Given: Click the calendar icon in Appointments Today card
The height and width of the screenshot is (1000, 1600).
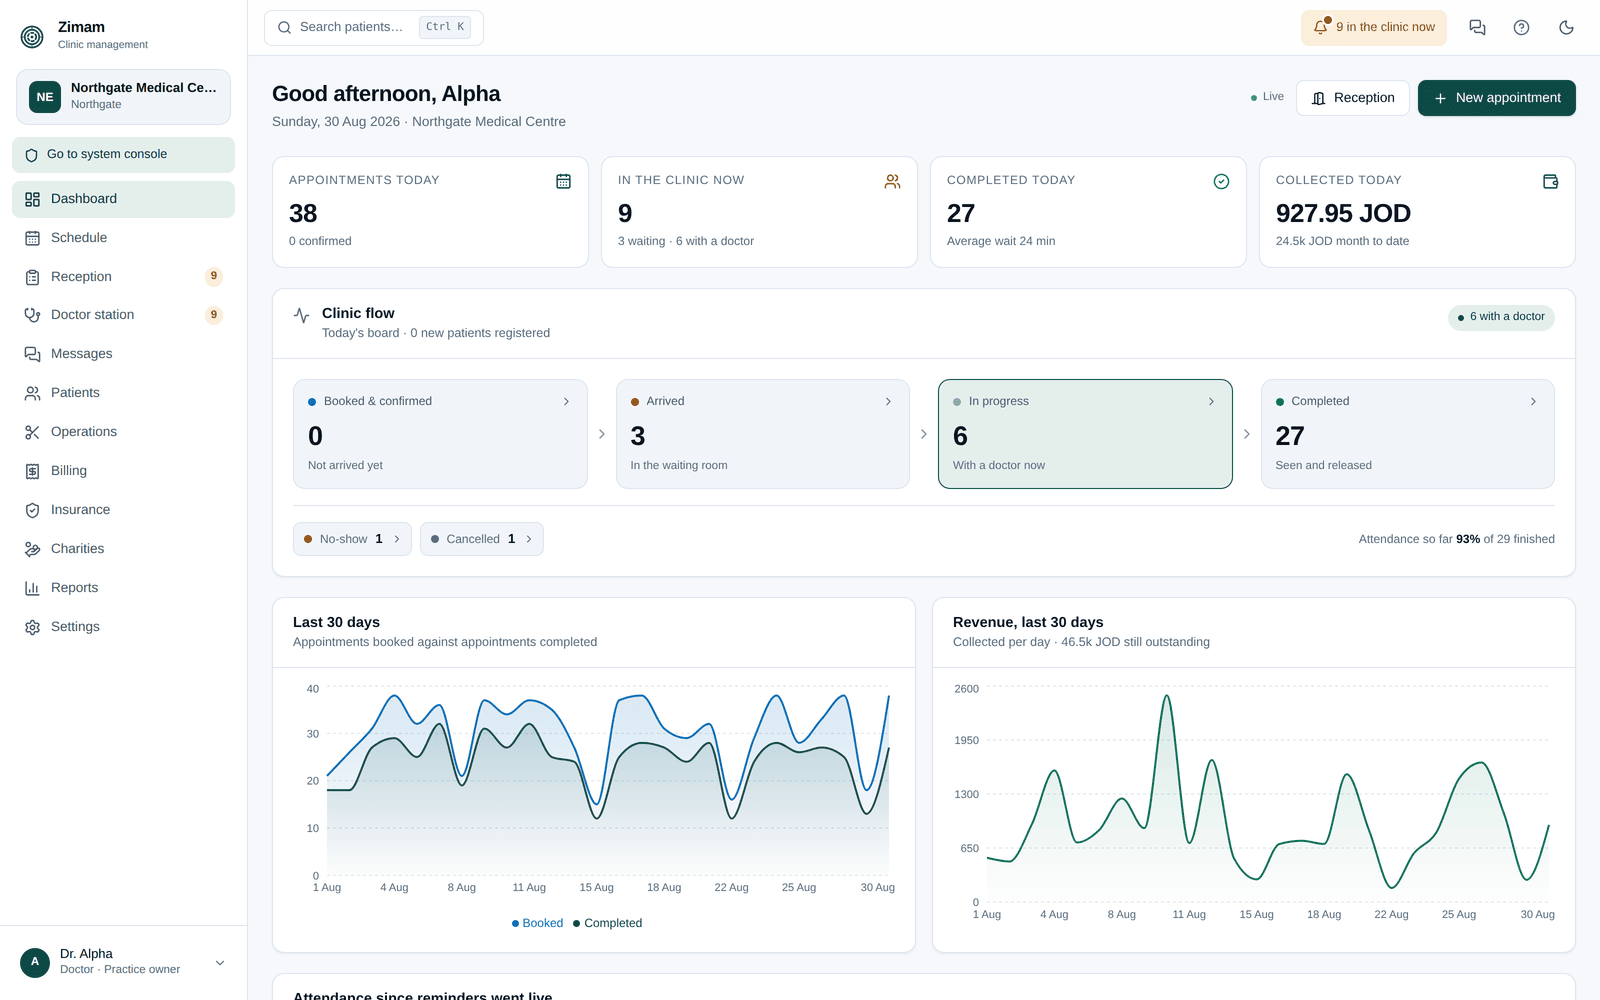Looking at the screenshot, I should [563, 181].
